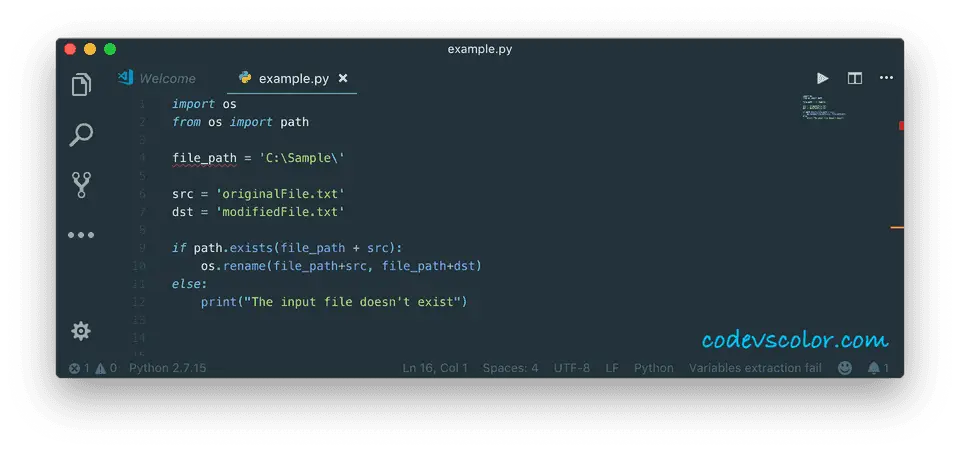Run the Python file with the play icon
This screenshot has height=452, width=960.
(822, 78)
